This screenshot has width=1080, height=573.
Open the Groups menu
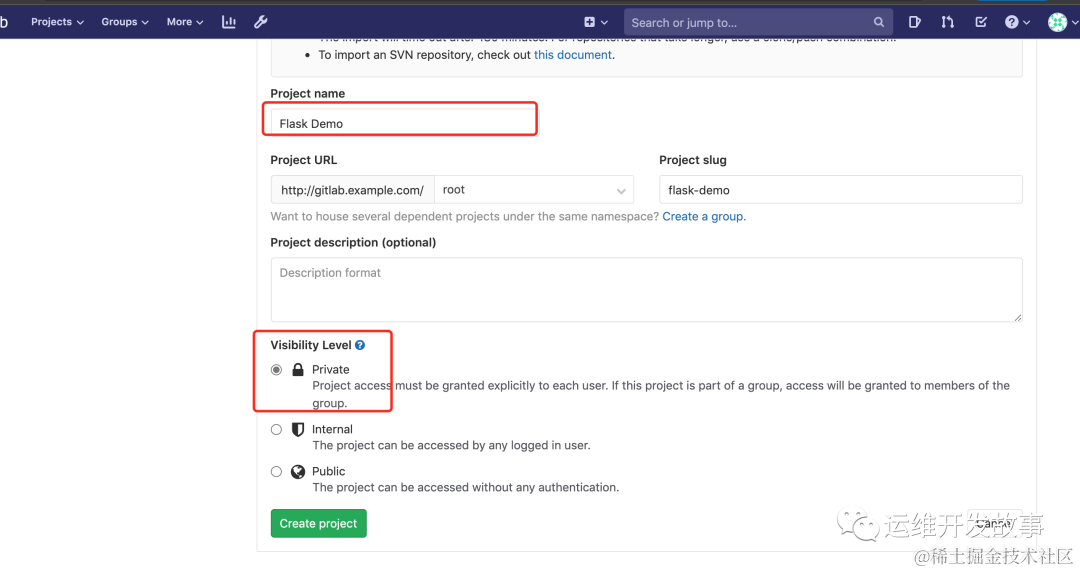[125, 22]
